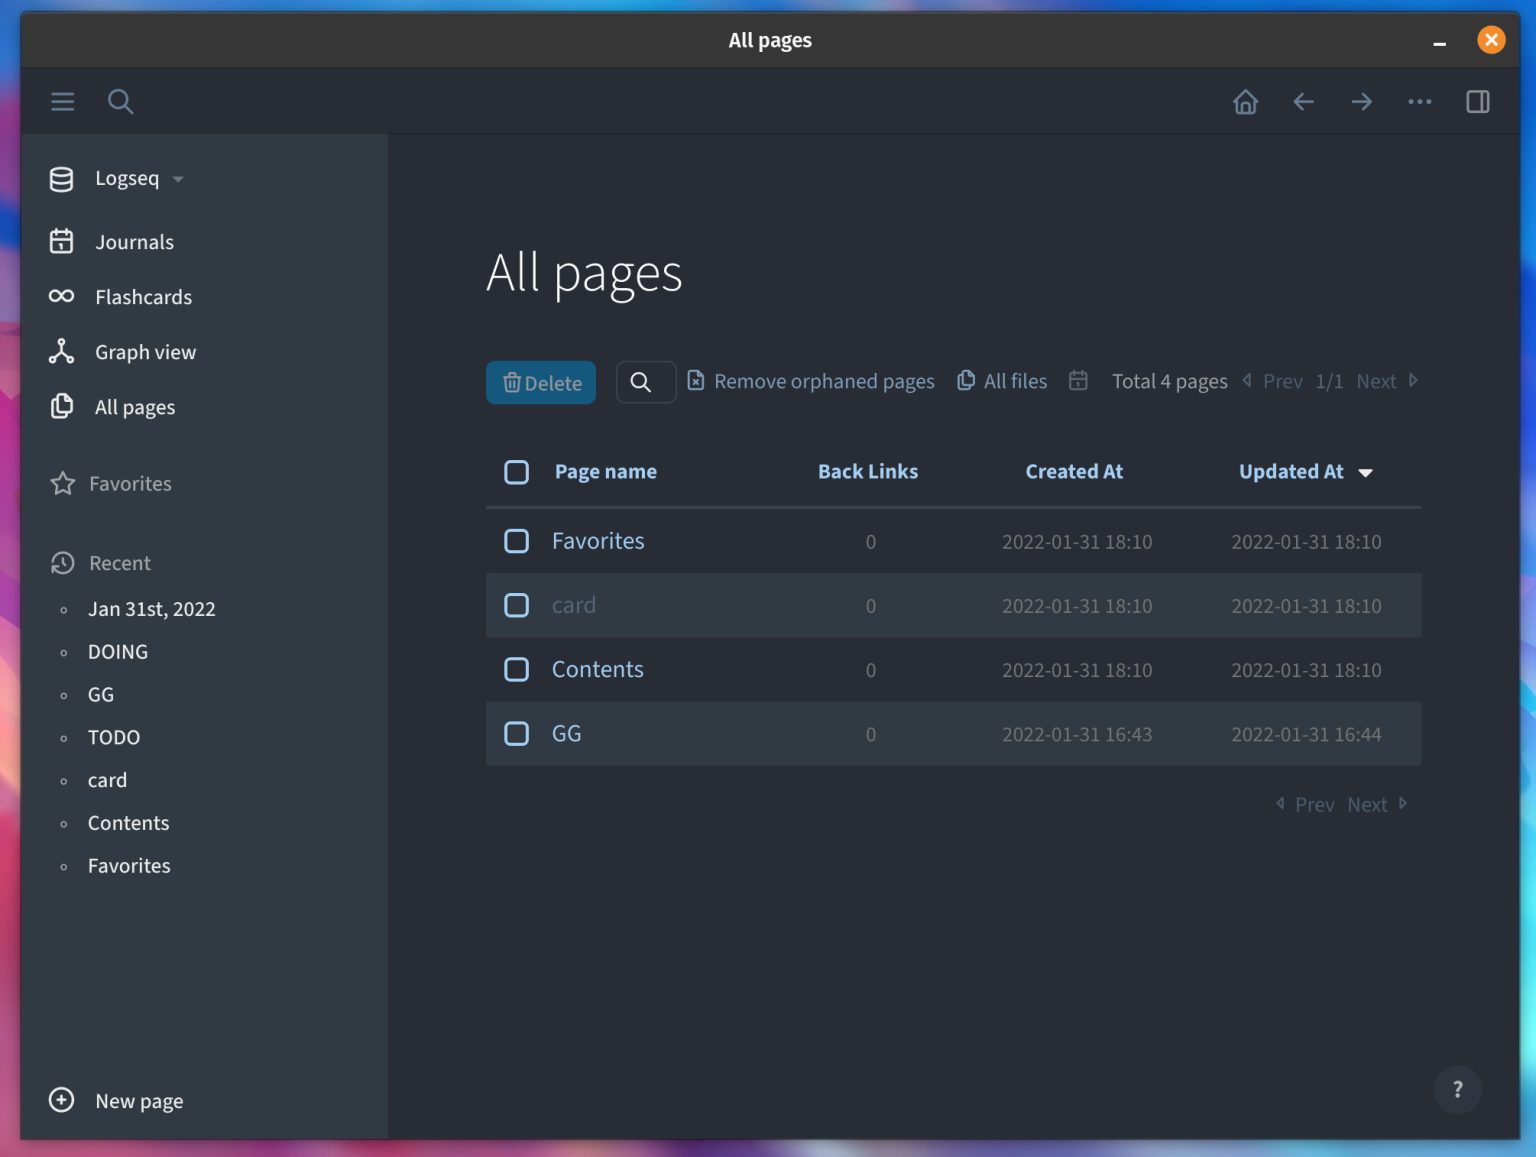Open Flashcards from the sidebar
The width and height of the screenshot is (1536, 1157).
(x=143, y=296)
